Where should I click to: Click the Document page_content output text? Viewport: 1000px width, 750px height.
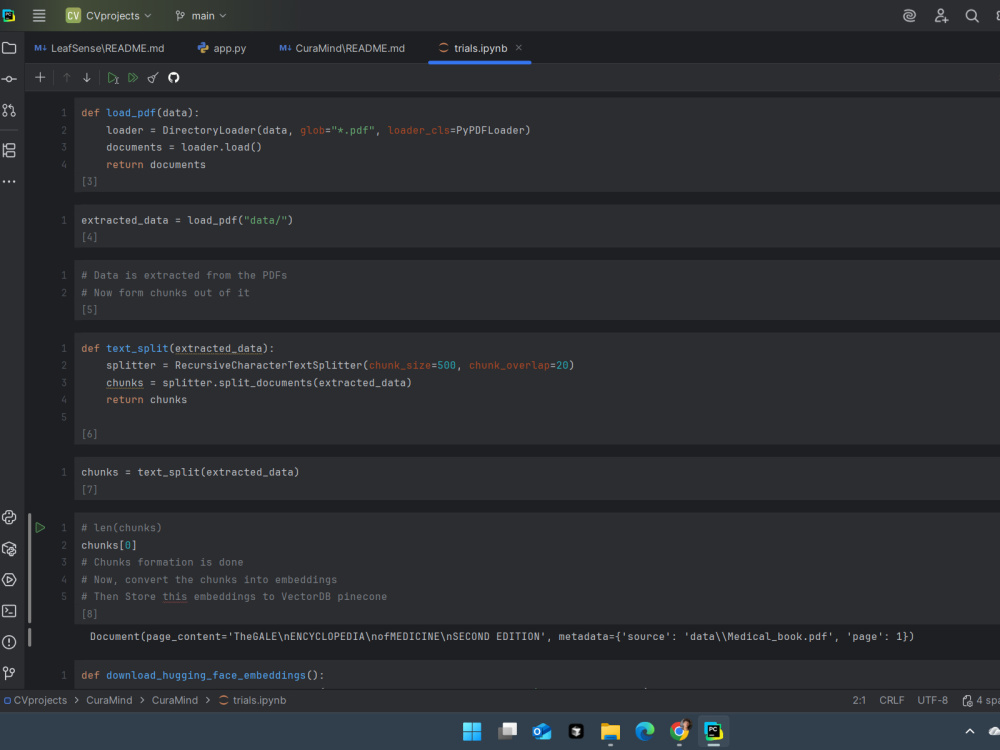tap(502, 636)
